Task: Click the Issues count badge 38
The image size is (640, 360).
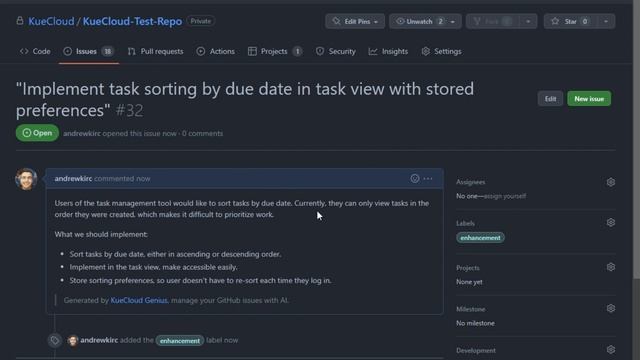Action: (107, 51)
